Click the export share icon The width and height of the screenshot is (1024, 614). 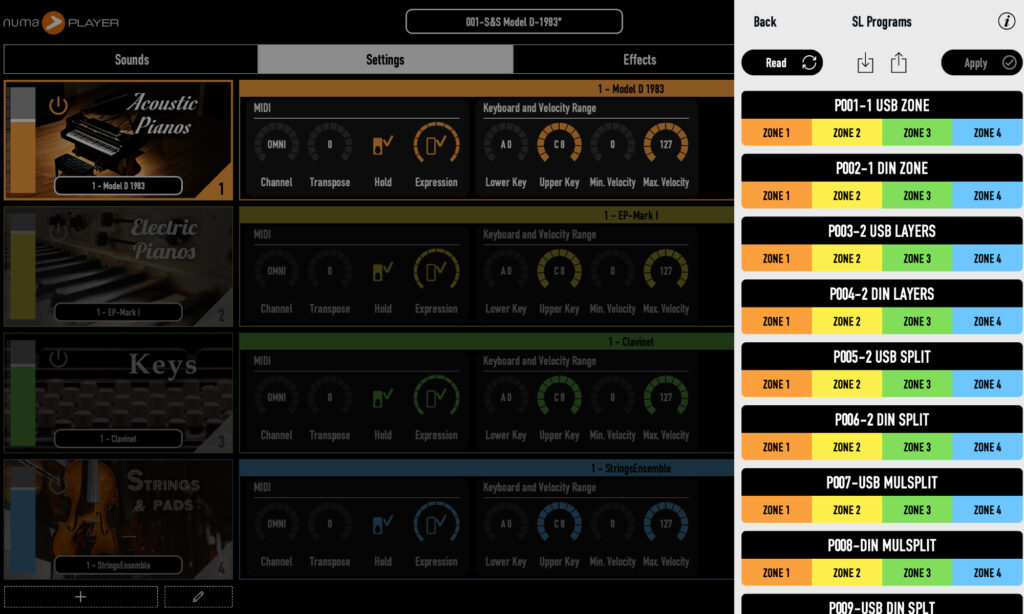pos(899,63)
